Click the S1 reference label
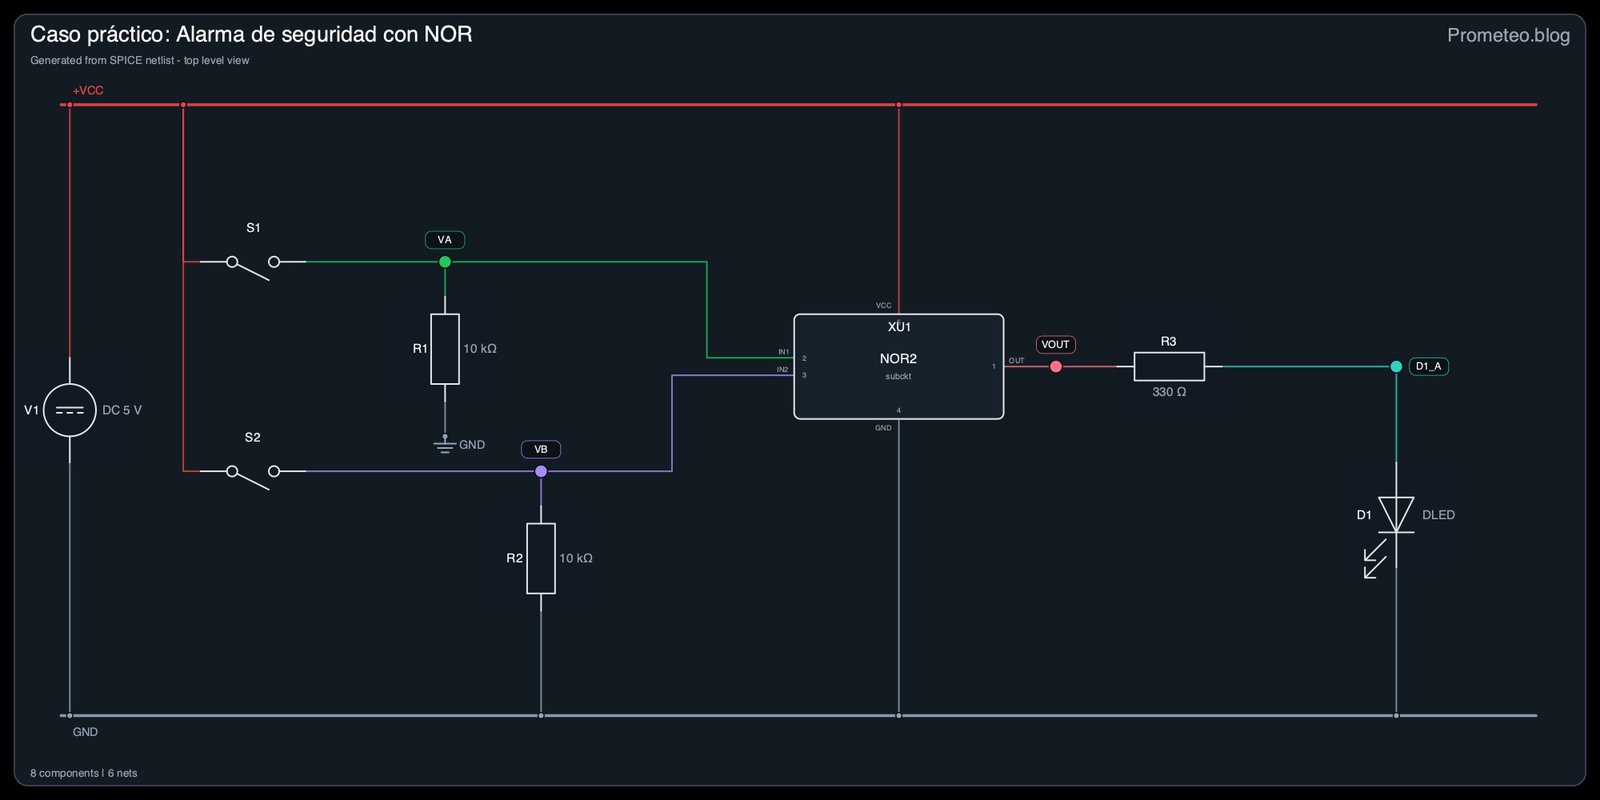1600x800 pixels. pyautogui.click(x=253, y=228)
